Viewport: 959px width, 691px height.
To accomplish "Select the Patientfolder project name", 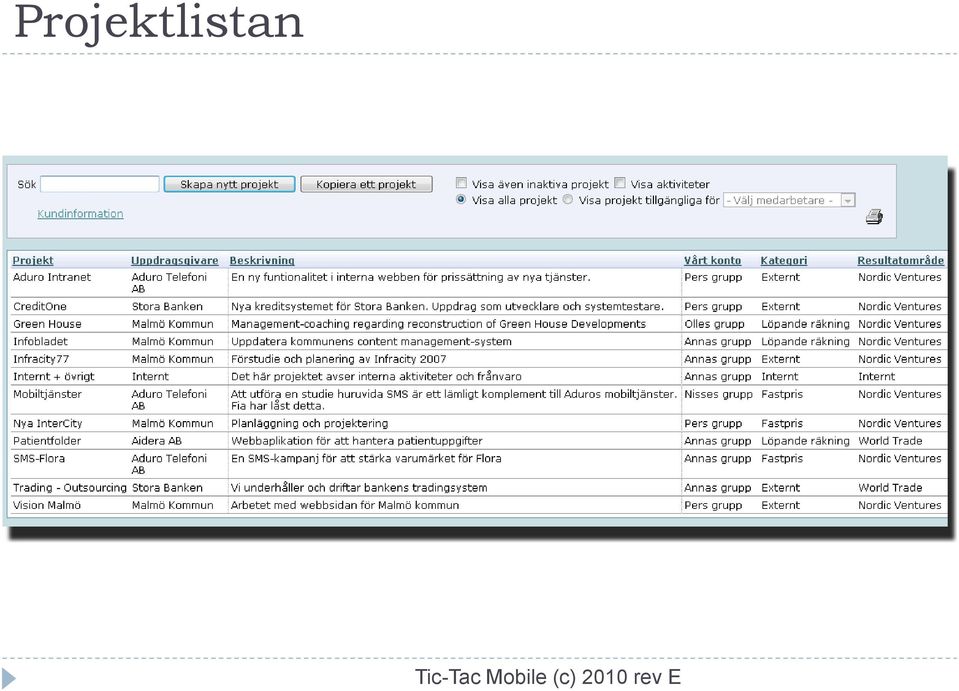I will tap(47, 441).
